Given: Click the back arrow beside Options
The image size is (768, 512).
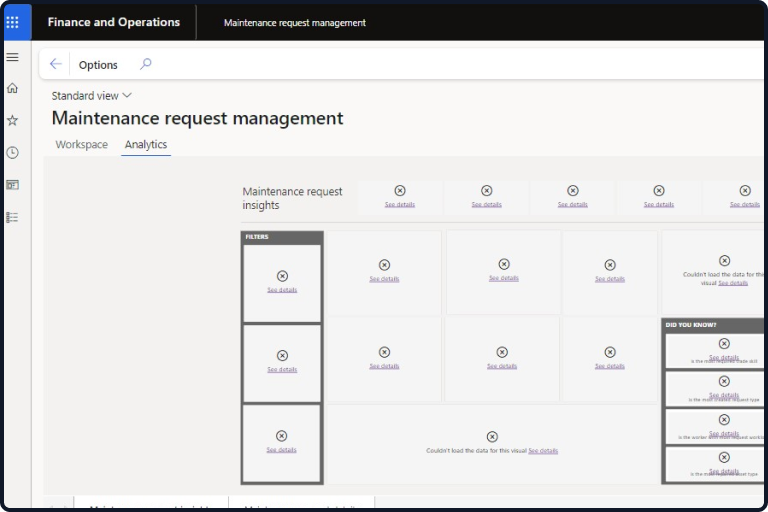Looking at the screenshot, I should coord(56,64).
